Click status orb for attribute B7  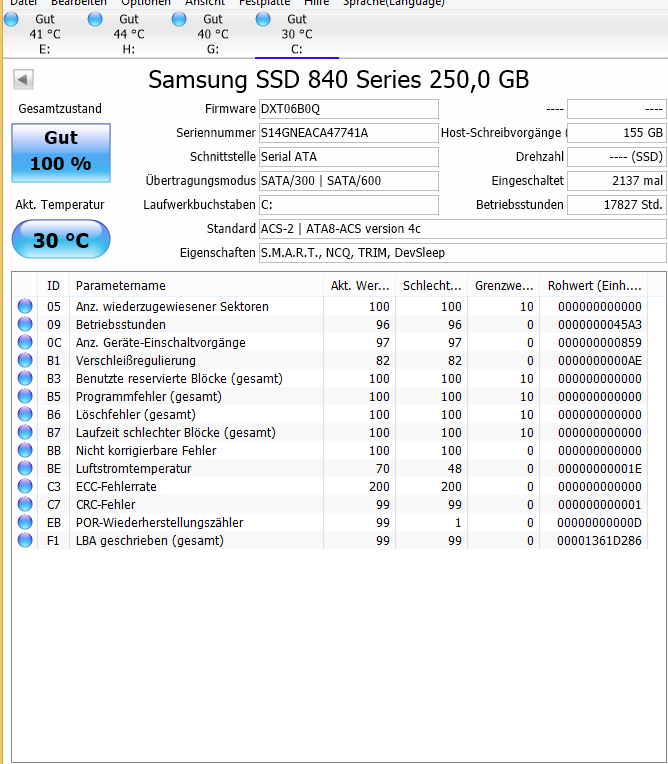(25, 433)
